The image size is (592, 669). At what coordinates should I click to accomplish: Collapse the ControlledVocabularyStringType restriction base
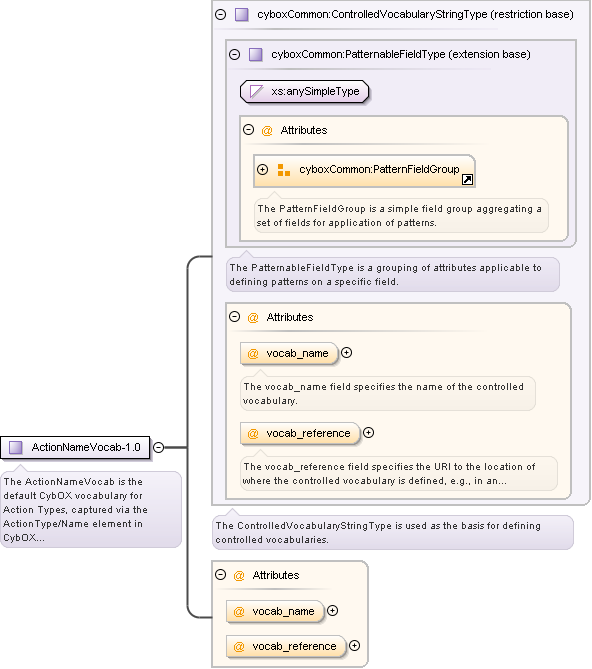point(221,15)
